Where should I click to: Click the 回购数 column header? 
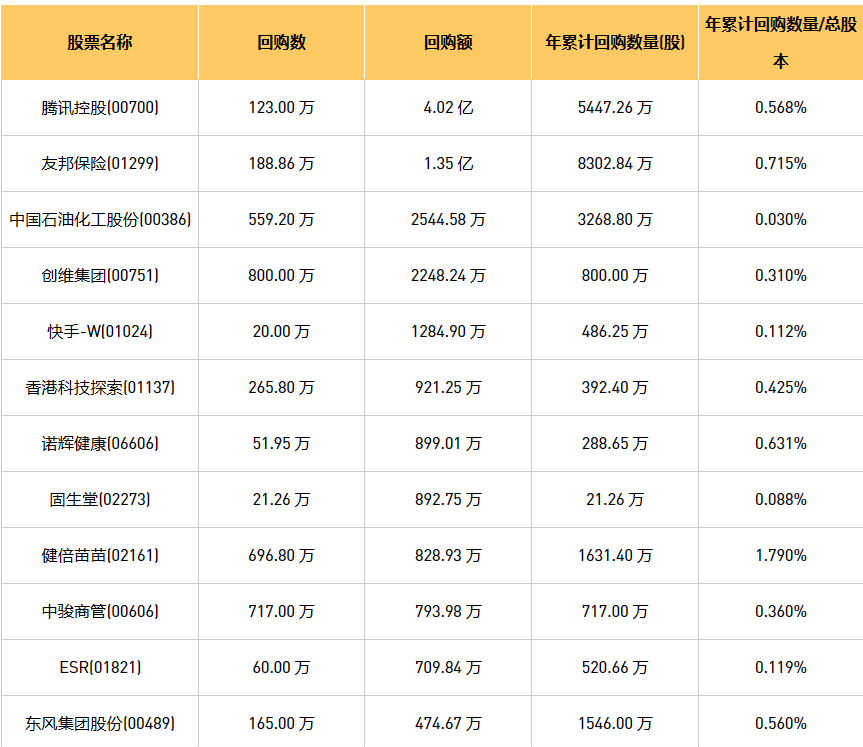point(281,43)
